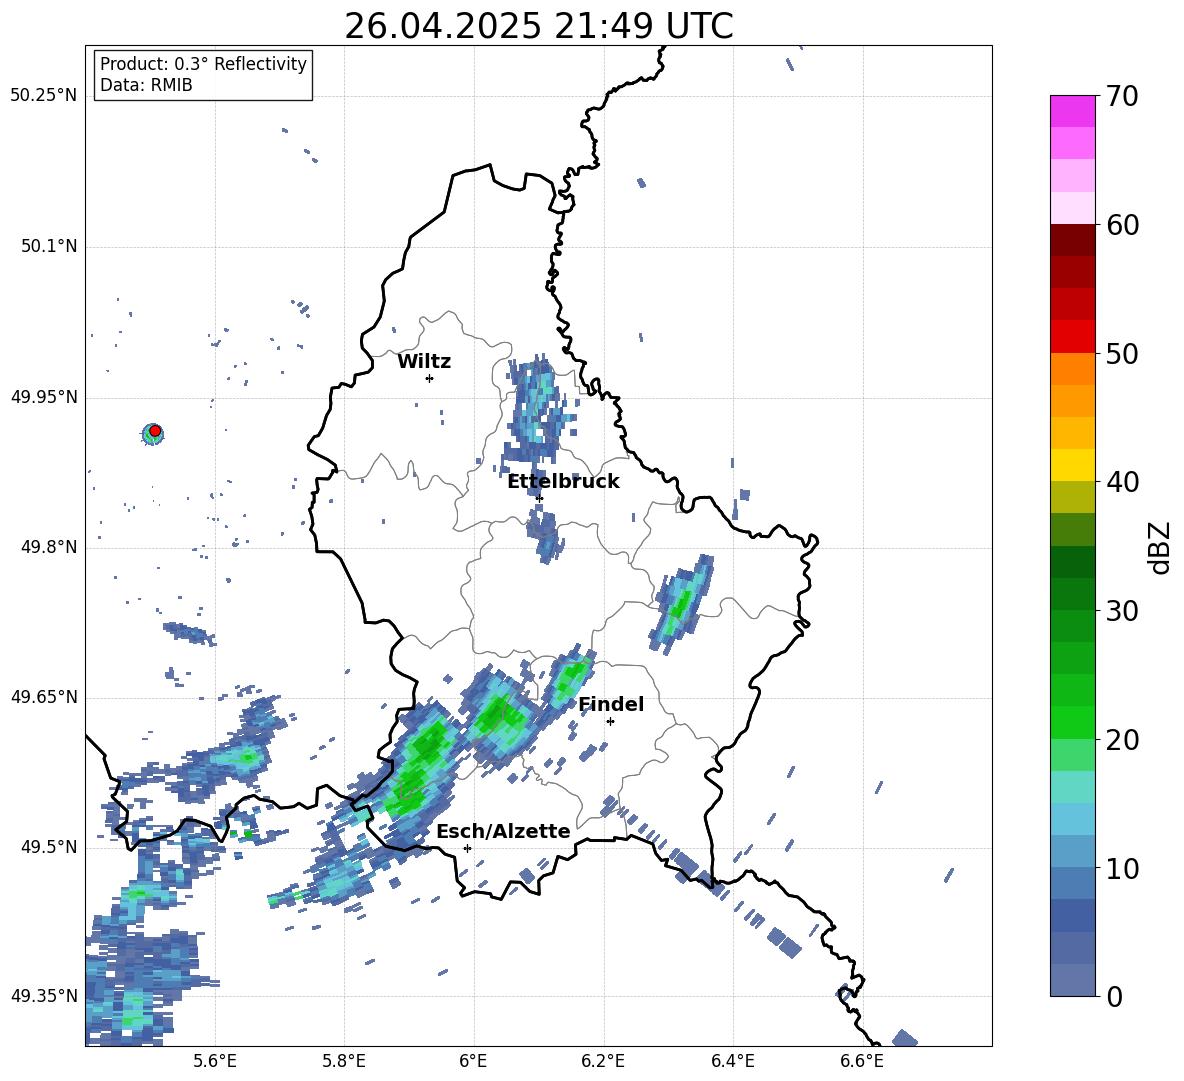This screenshot has width=1184, height=1081.
Task: Click the dBZ colorbar axis label
Action: click(1161, 547)
